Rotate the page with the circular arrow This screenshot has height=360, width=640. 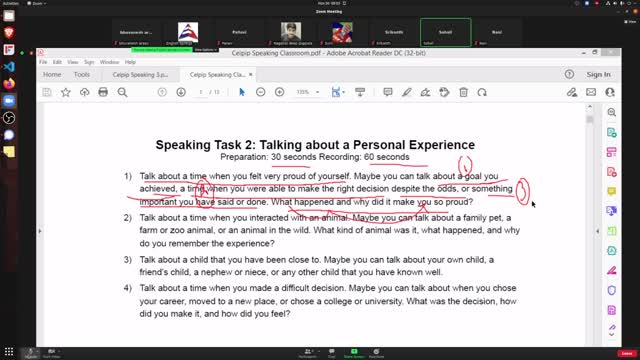pos(482,92)
